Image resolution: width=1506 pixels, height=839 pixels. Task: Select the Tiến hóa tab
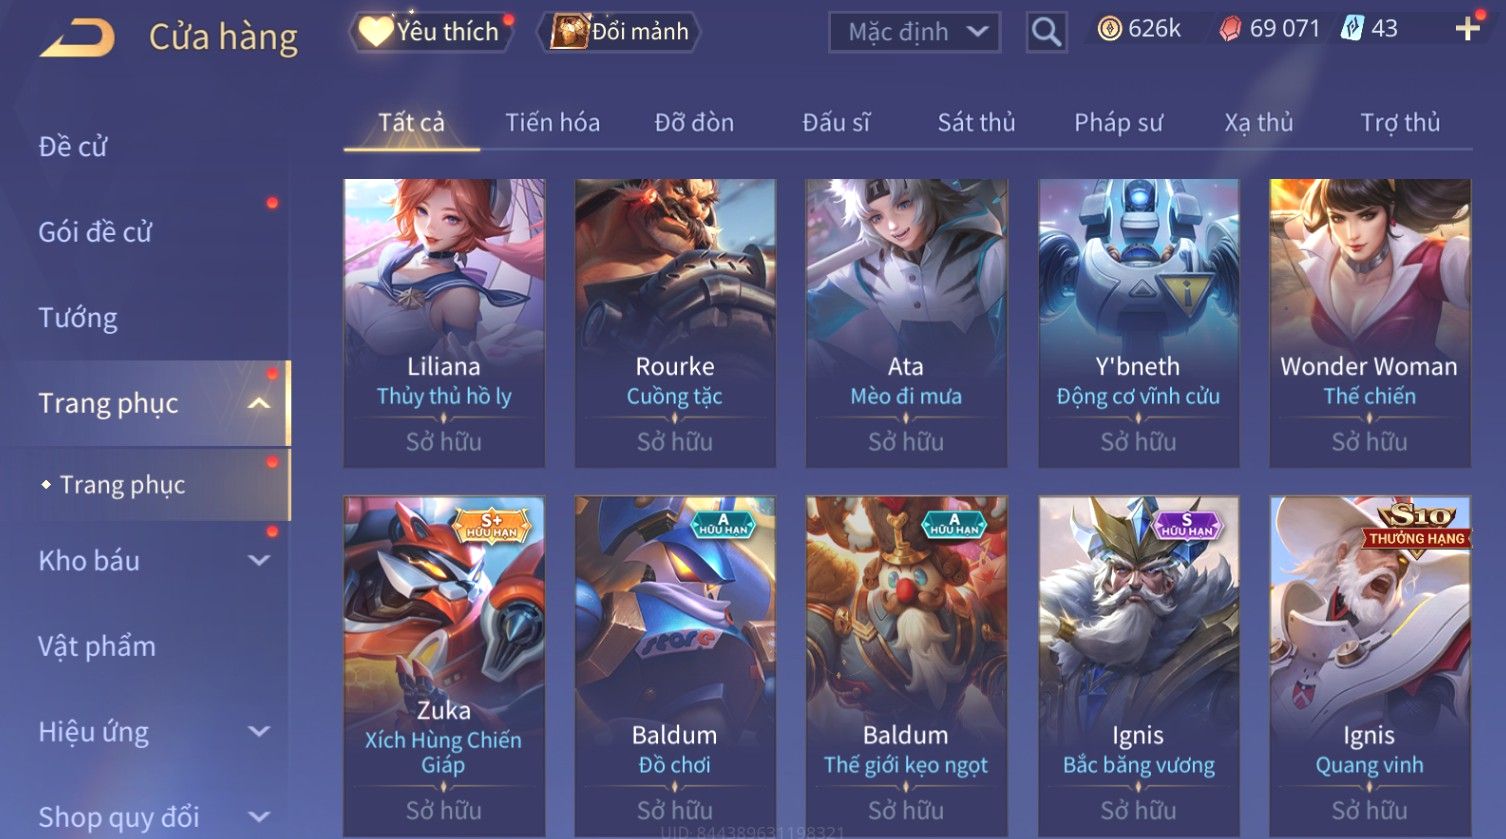tap(552, 122)
